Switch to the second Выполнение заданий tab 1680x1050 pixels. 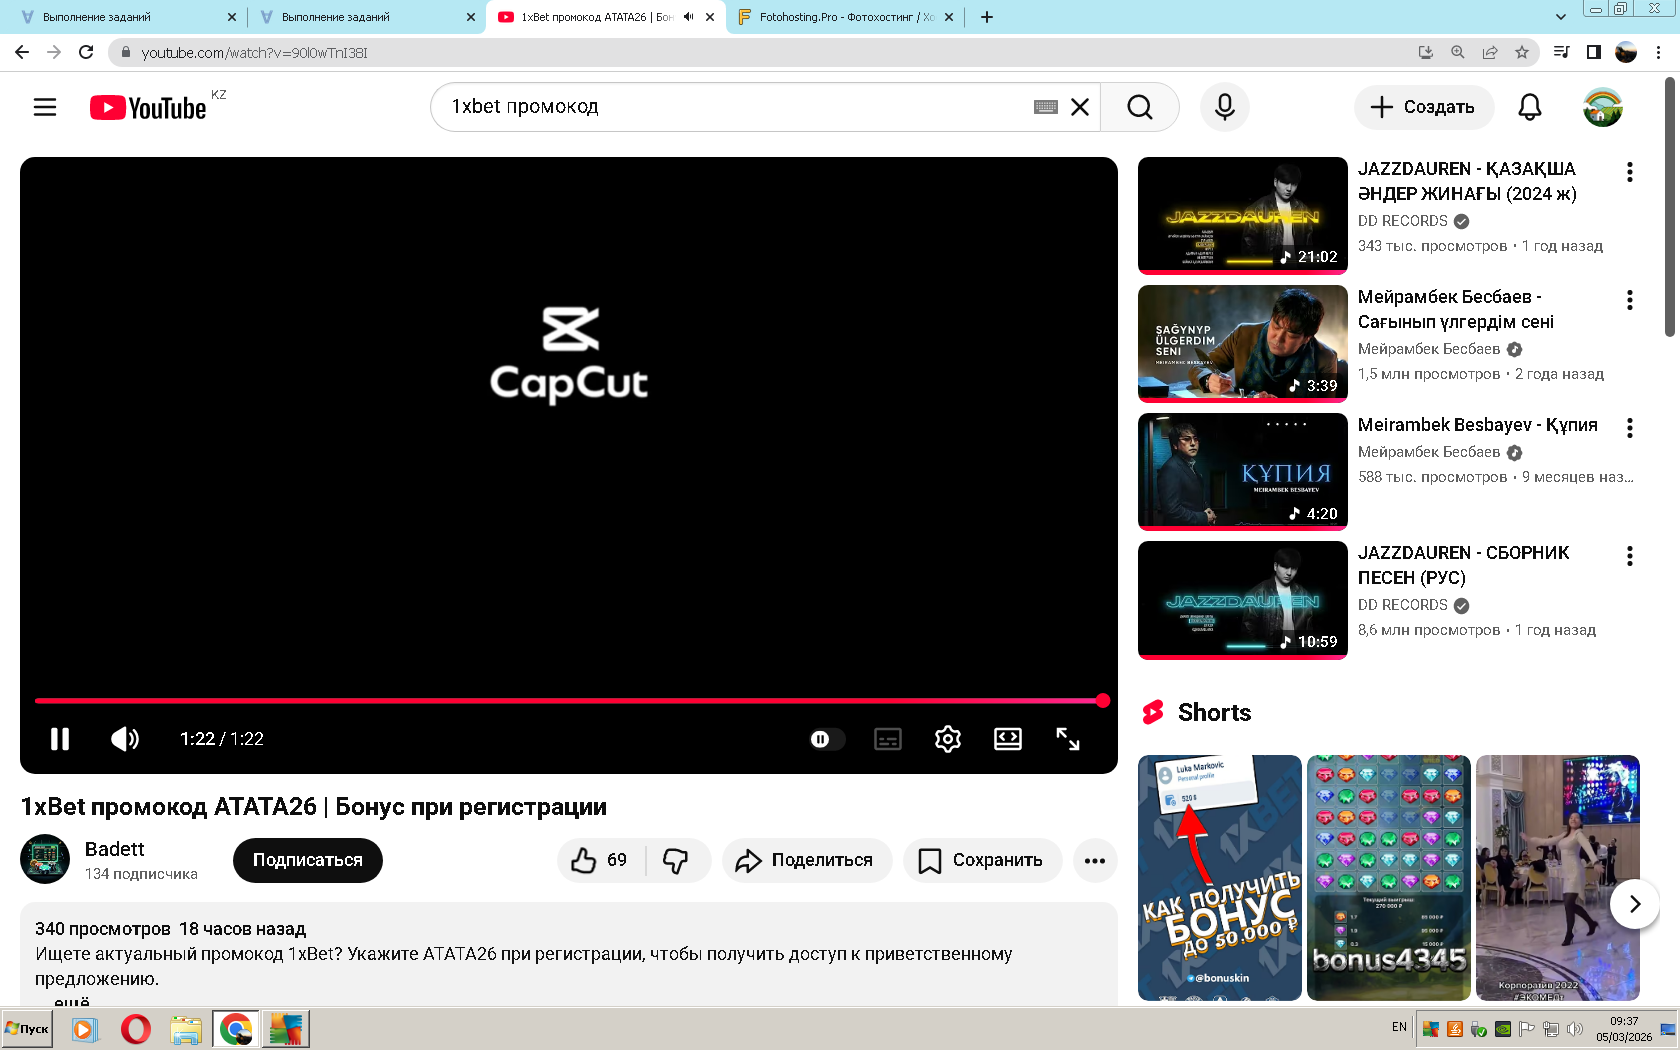click(366, 17)
